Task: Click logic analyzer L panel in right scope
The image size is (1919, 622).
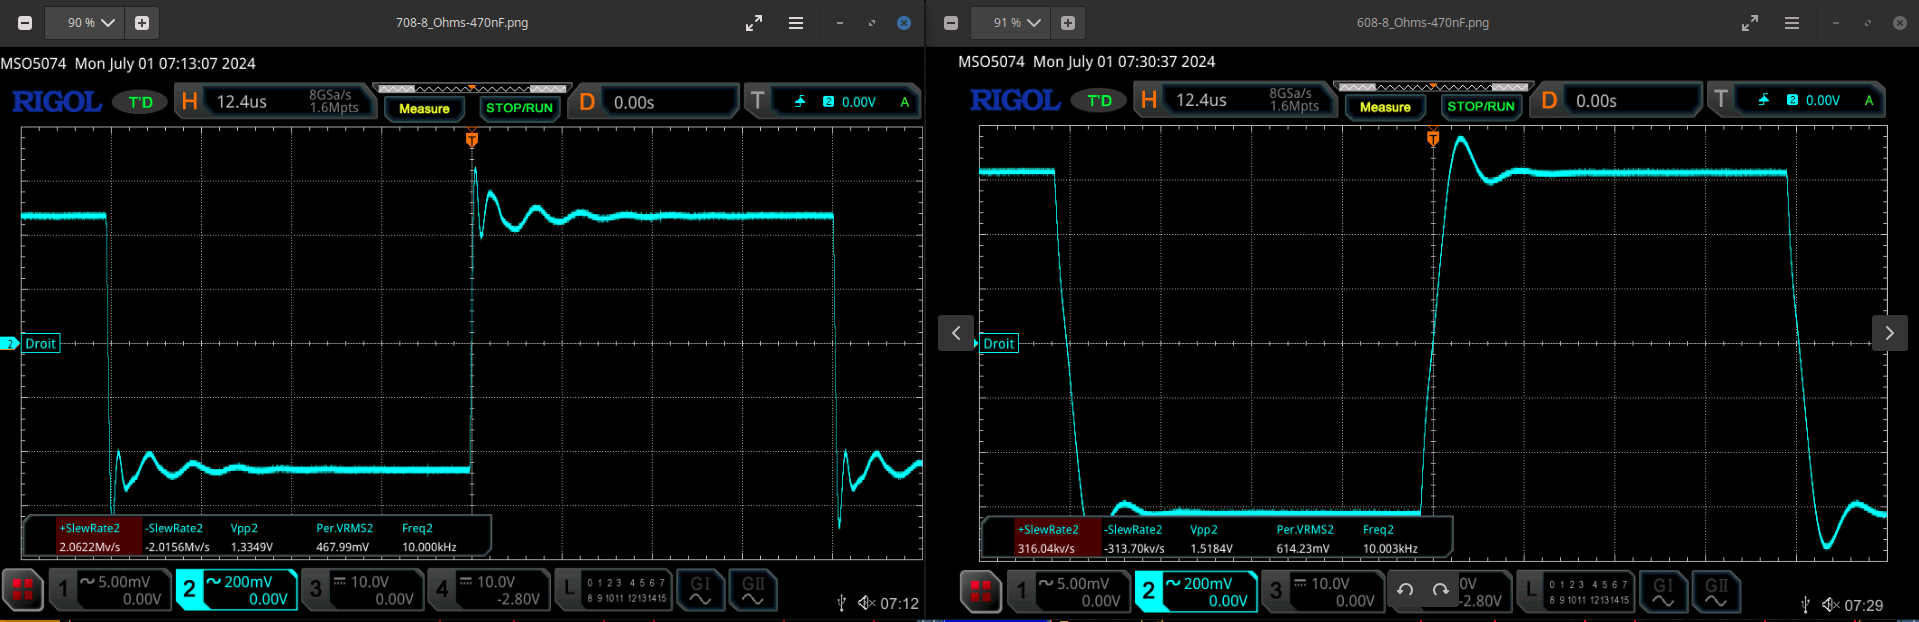Action: click(x=1575, y=592)
